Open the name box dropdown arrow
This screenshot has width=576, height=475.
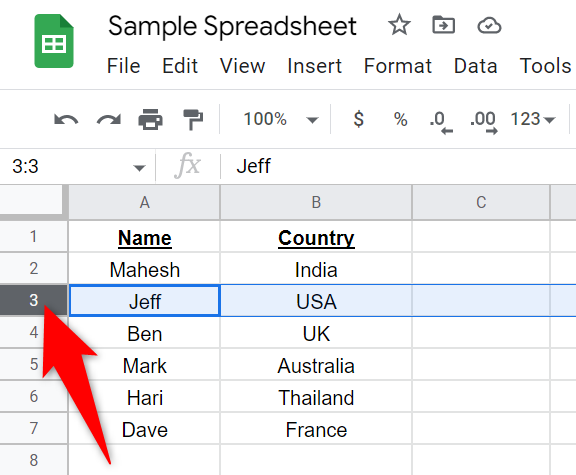tap(139, 168)
